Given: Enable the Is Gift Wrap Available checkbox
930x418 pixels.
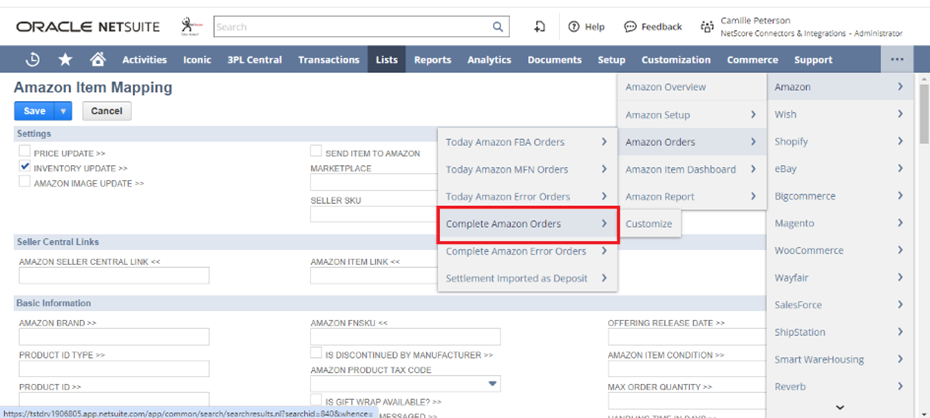Looking at the screenshot, I should point(316,400).
